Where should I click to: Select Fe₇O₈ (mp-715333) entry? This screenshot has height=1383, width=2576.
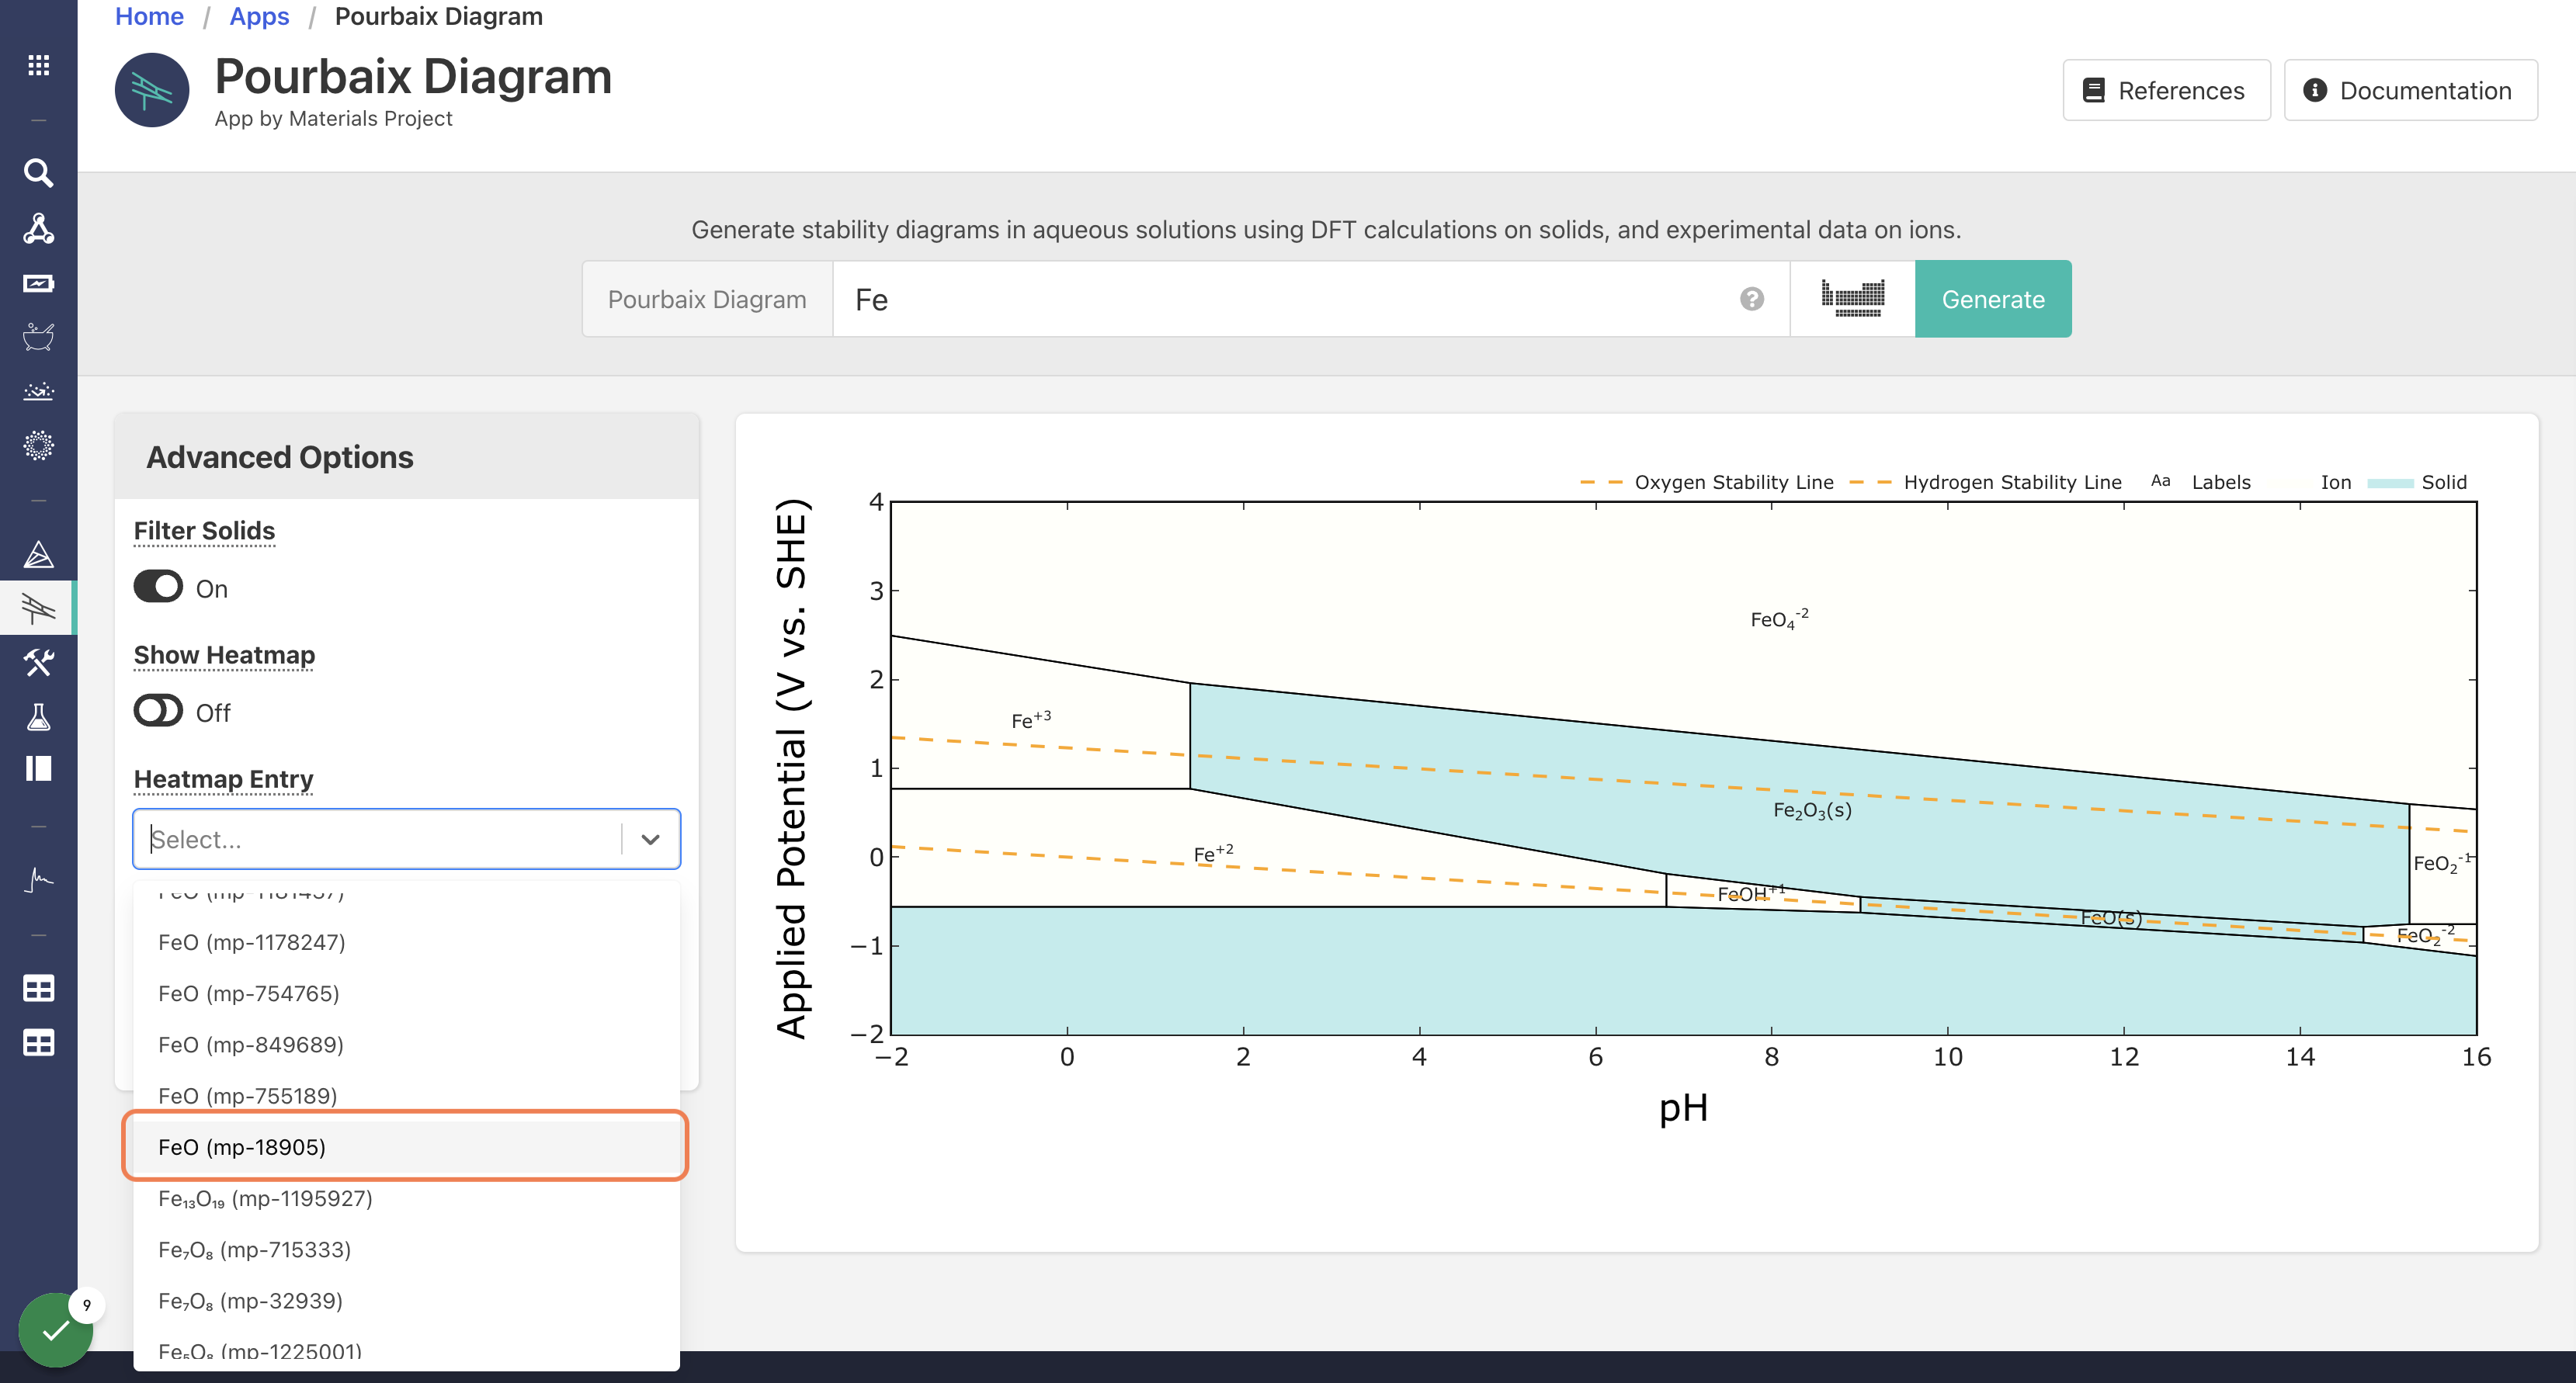point(406,1249)
